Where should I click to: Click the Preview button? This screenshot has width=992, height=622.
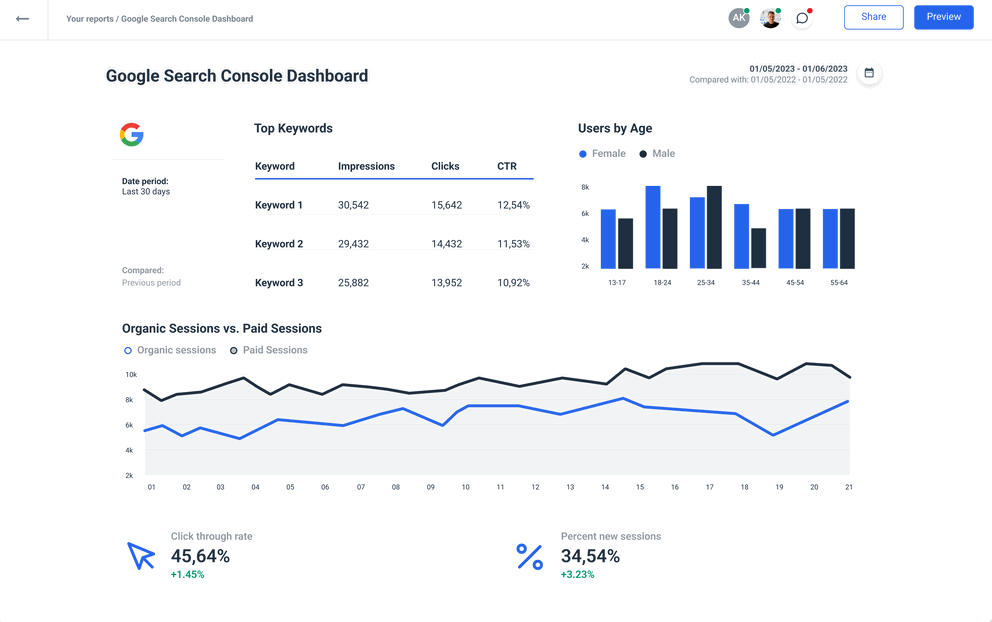(943, 17)
